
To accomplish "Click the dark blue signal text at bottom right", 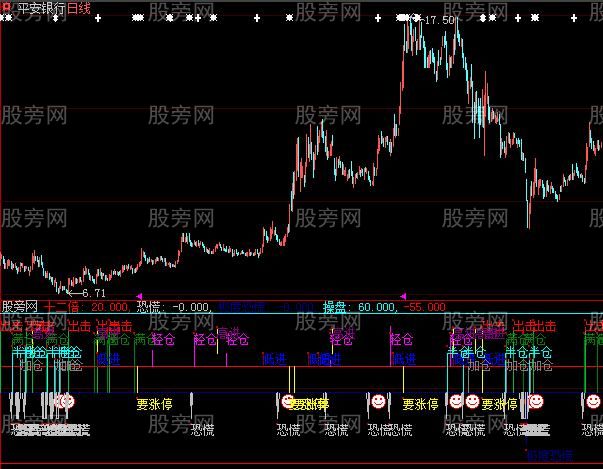I will 549,456.
